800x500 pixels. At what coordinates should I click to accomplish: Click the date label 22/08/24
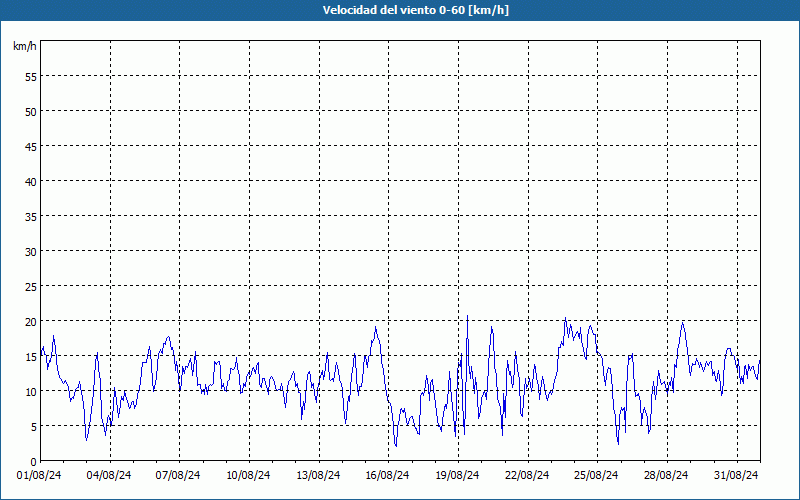(527, 475)
